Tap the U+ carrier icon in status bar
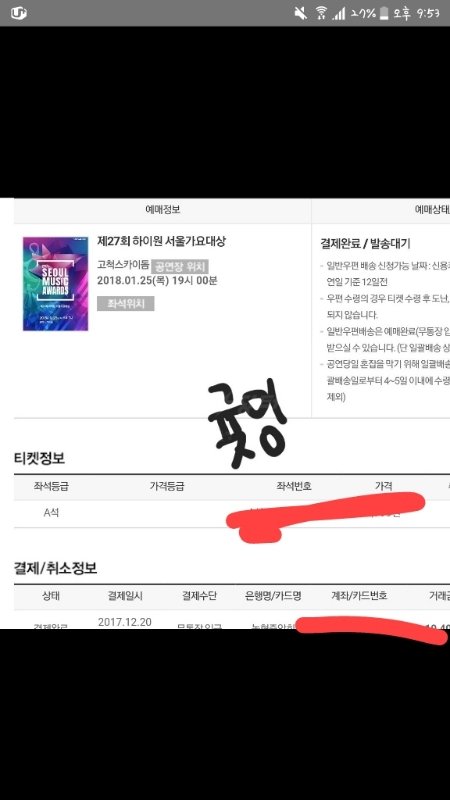 click(18, 13)
